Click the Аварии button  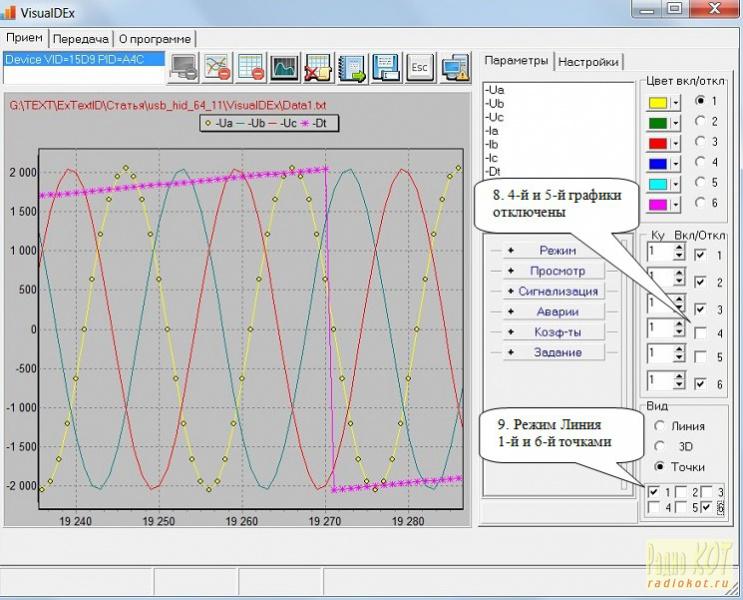[557, 311]
